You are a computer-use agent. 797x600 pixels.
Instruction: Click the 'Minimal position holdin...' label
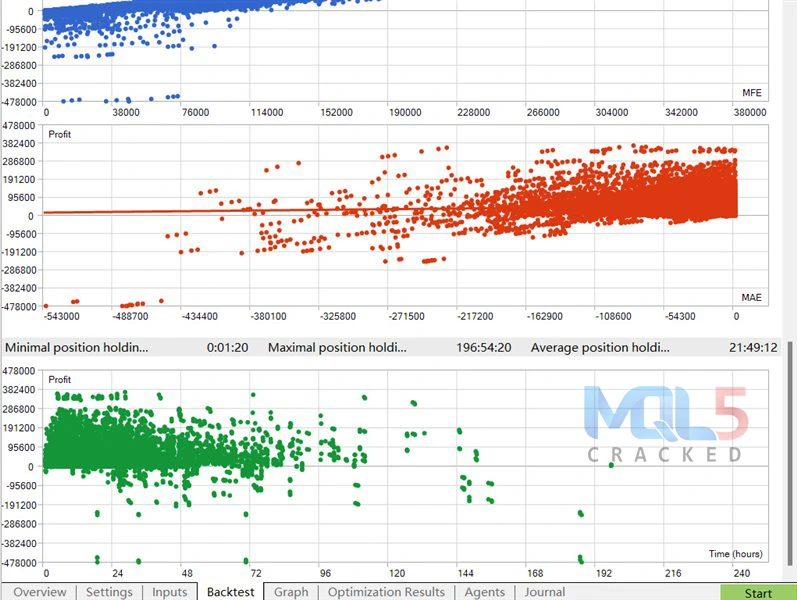point(77,347)
